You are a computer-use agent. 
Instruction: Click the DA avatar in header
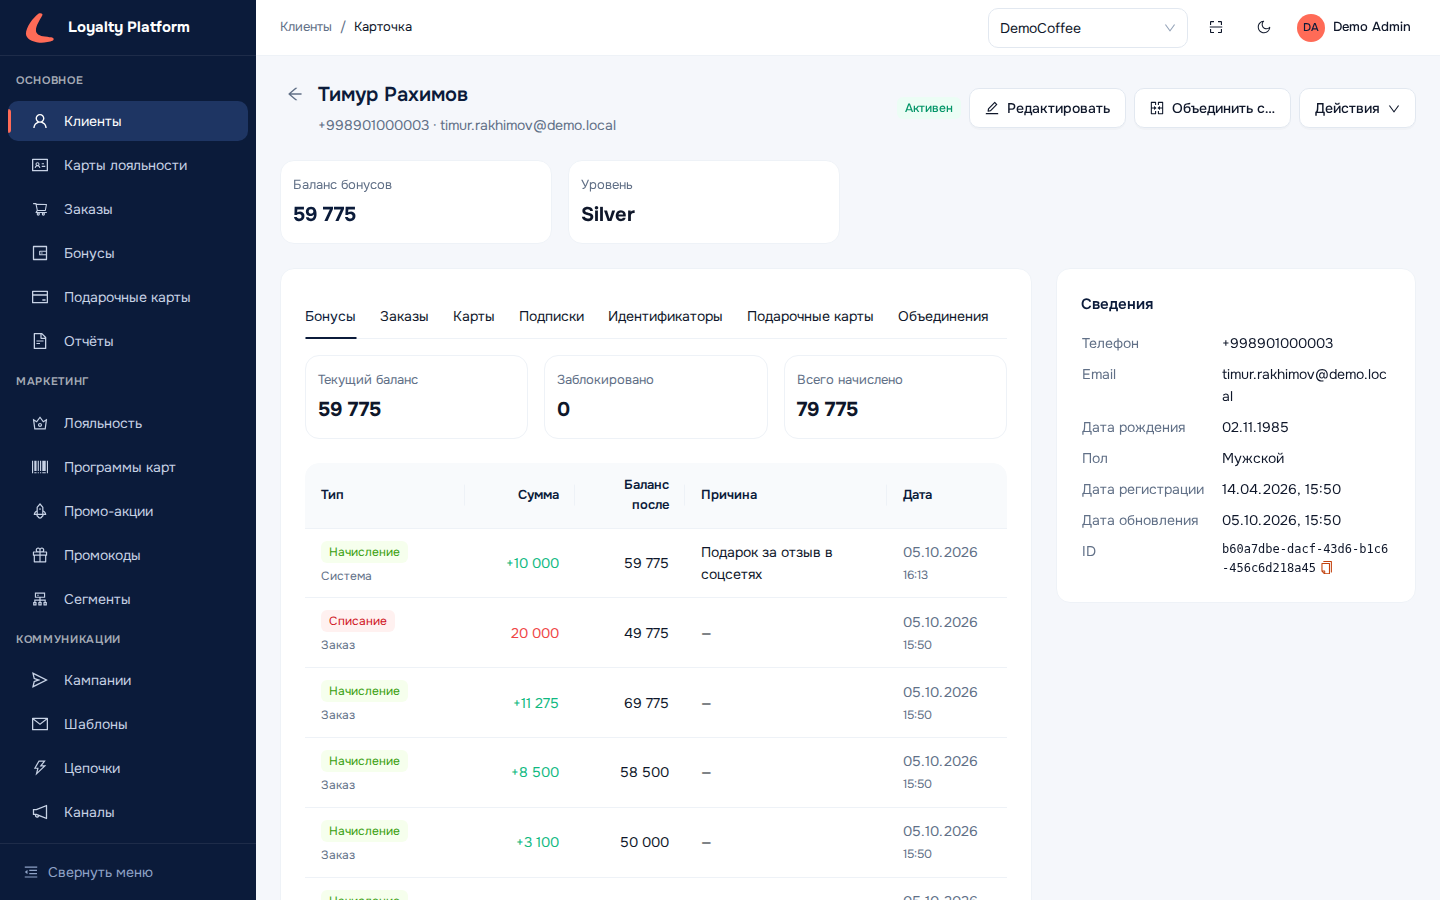1310,27
